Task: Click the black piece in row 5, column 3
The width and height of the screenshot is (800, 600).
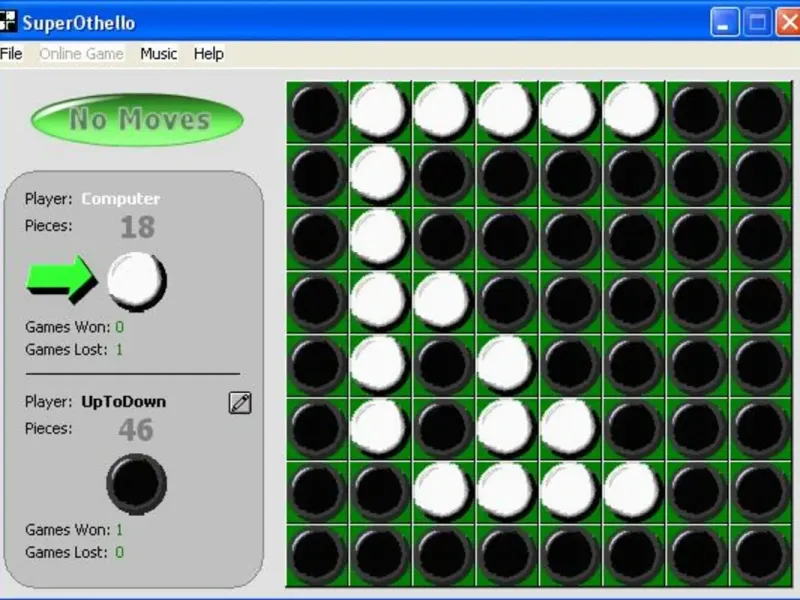Action: (443, 366)
